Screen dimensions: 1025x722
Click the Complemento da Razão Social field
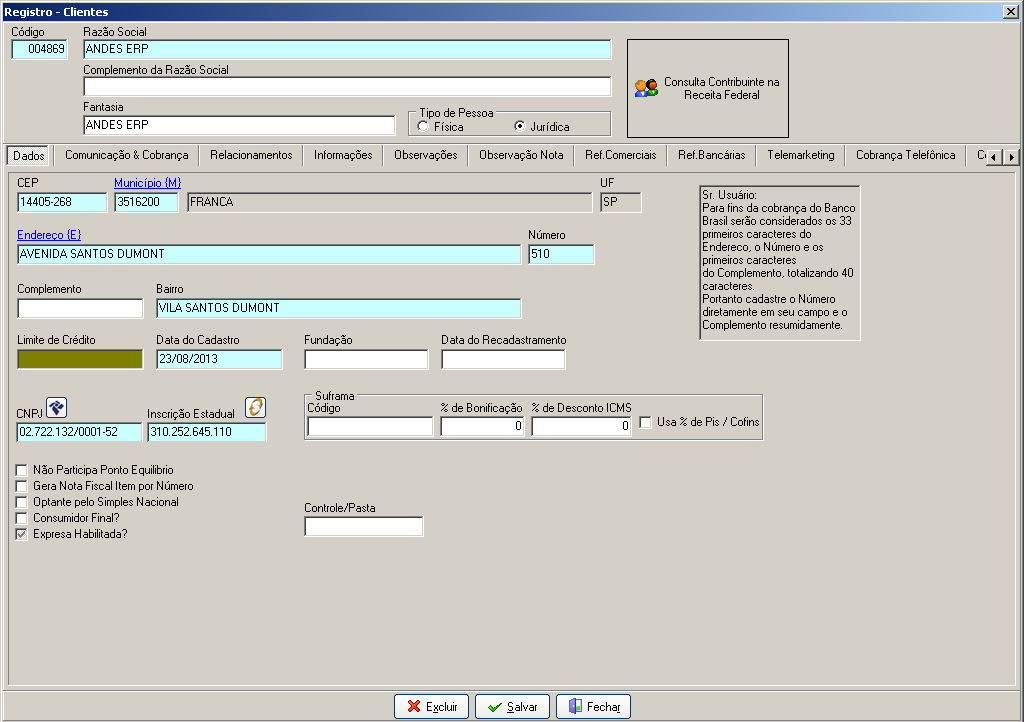[347, 86]
